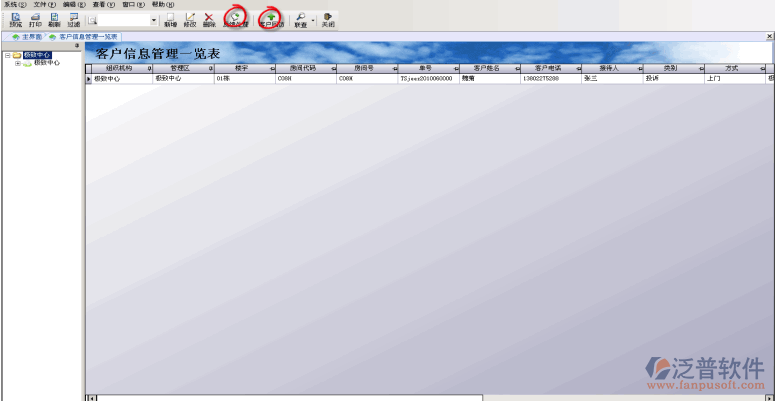Delete the record with 删除 icon
Image resolution: width=775 pixels, height=401 pixels.
point(209,20)
